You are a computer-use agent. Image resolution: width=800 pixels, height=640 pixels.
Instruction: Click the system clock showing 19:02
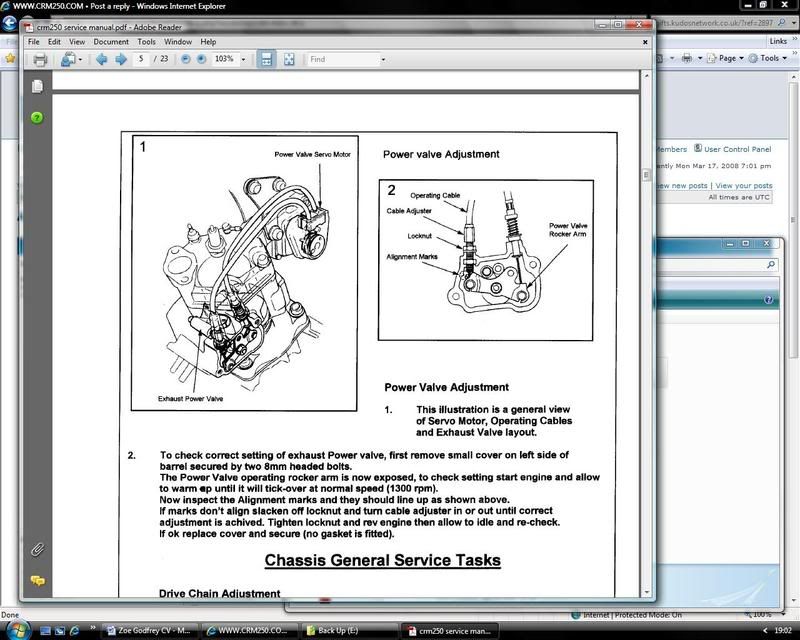point(783,631)
